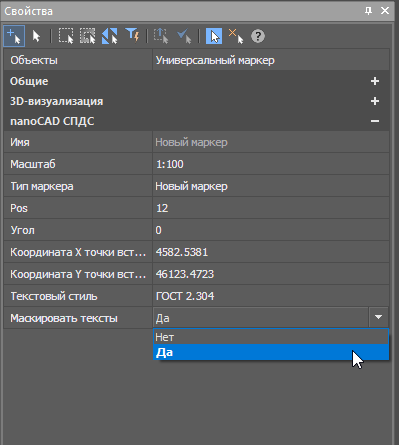Screen dimensions: 399x445
Task: Click the orange cross deselect icon
Action: click(x=236, y=36)
